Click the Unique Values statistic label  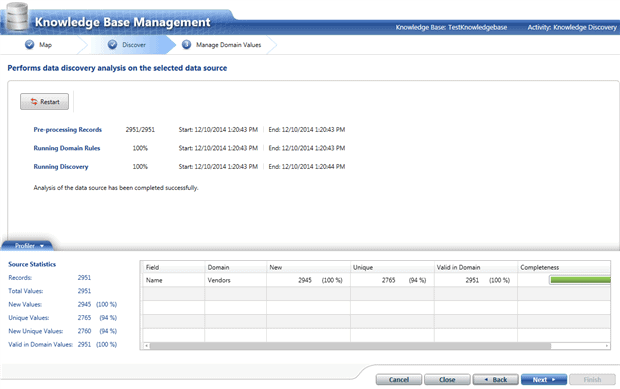[x=28, y=318]
